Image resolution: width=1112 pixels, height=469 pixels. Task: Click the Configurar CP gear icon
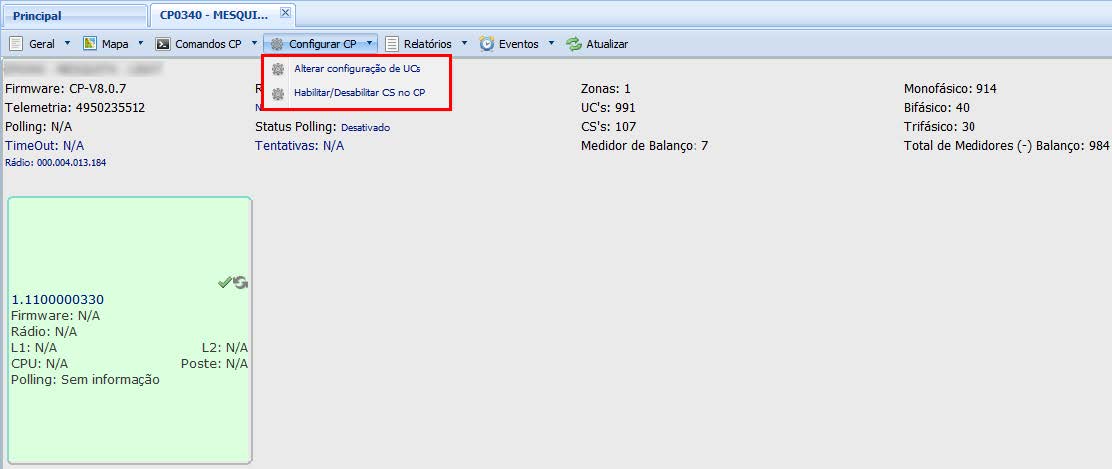276,44
